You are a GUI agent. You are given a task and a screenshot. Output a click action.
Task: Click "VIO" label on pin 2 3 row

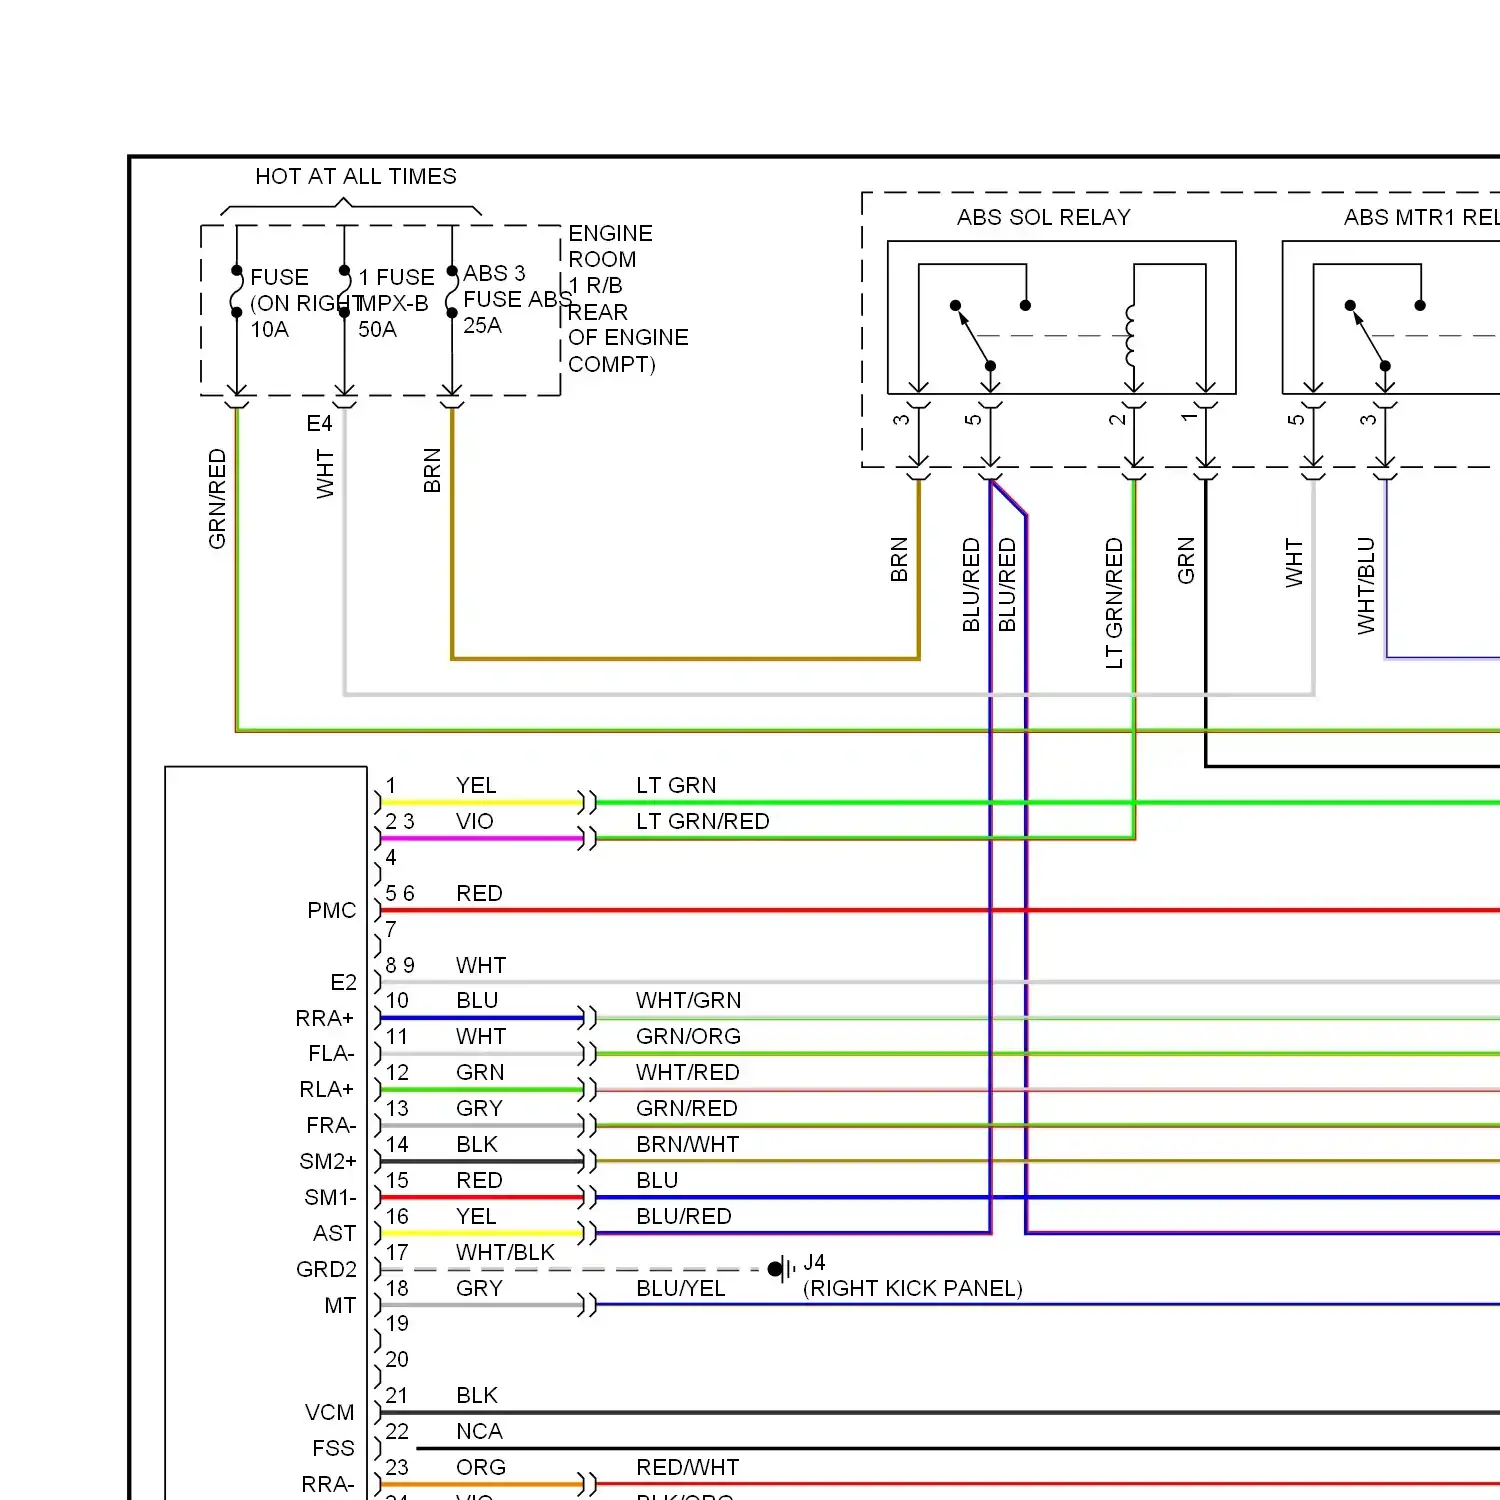click(475, 822)
